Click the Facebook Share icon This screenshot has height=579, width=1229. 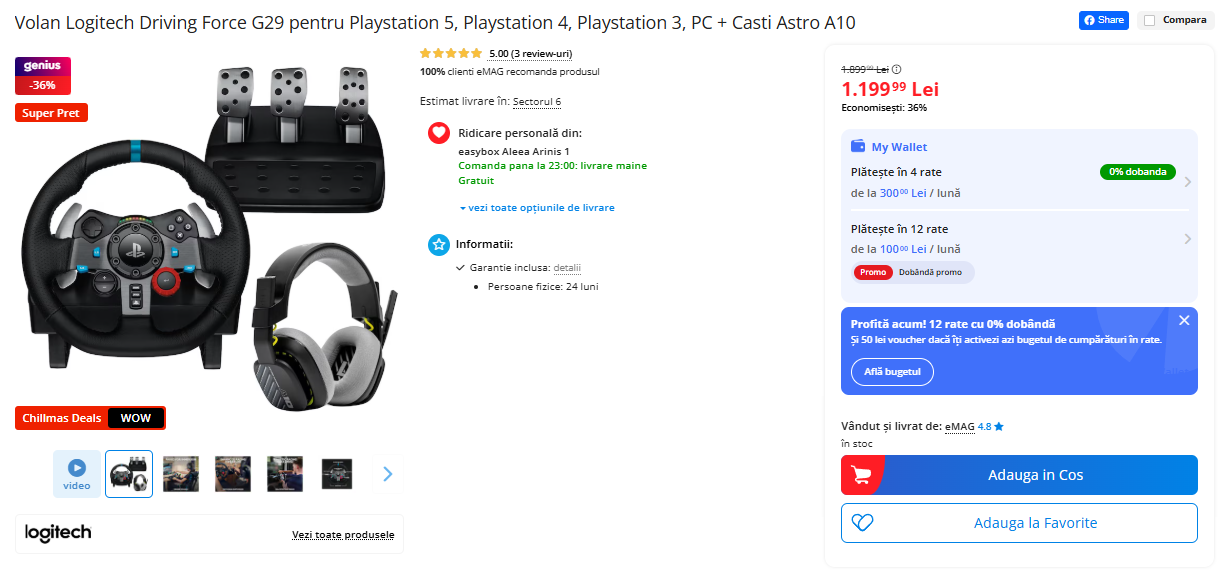pyautogui.click(x=1089, y=20)
